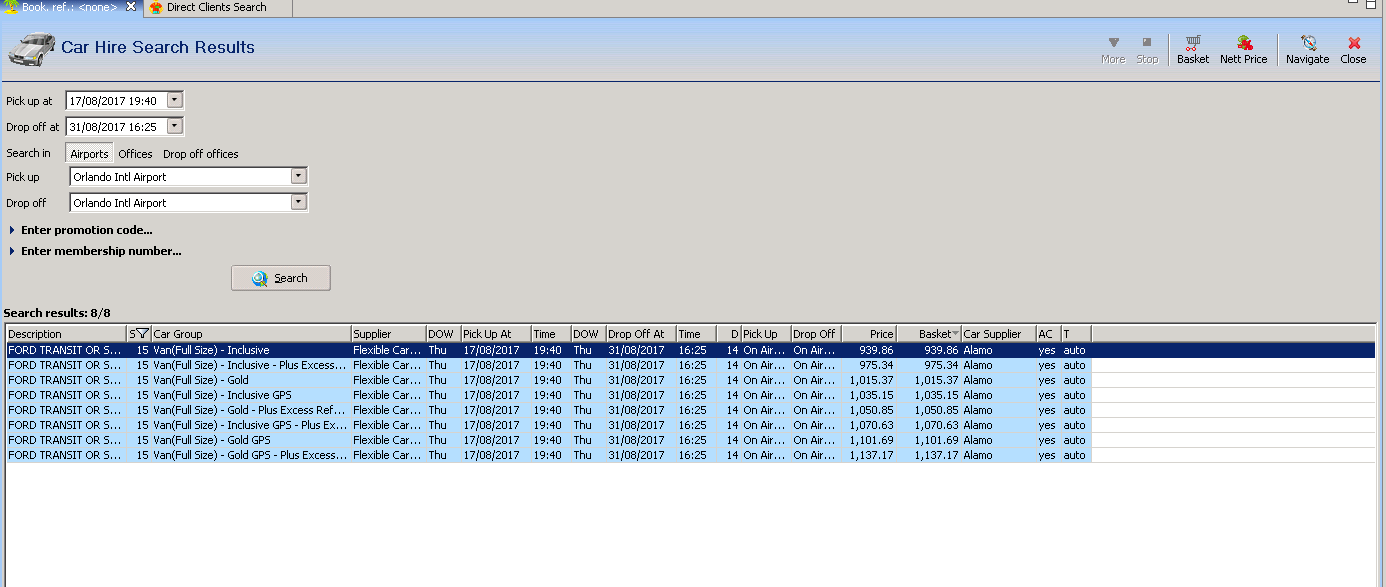Viewport: 1386px width, 587px height.
Task: Click the 1,050.85 price cell
Action: click(869, 410)
